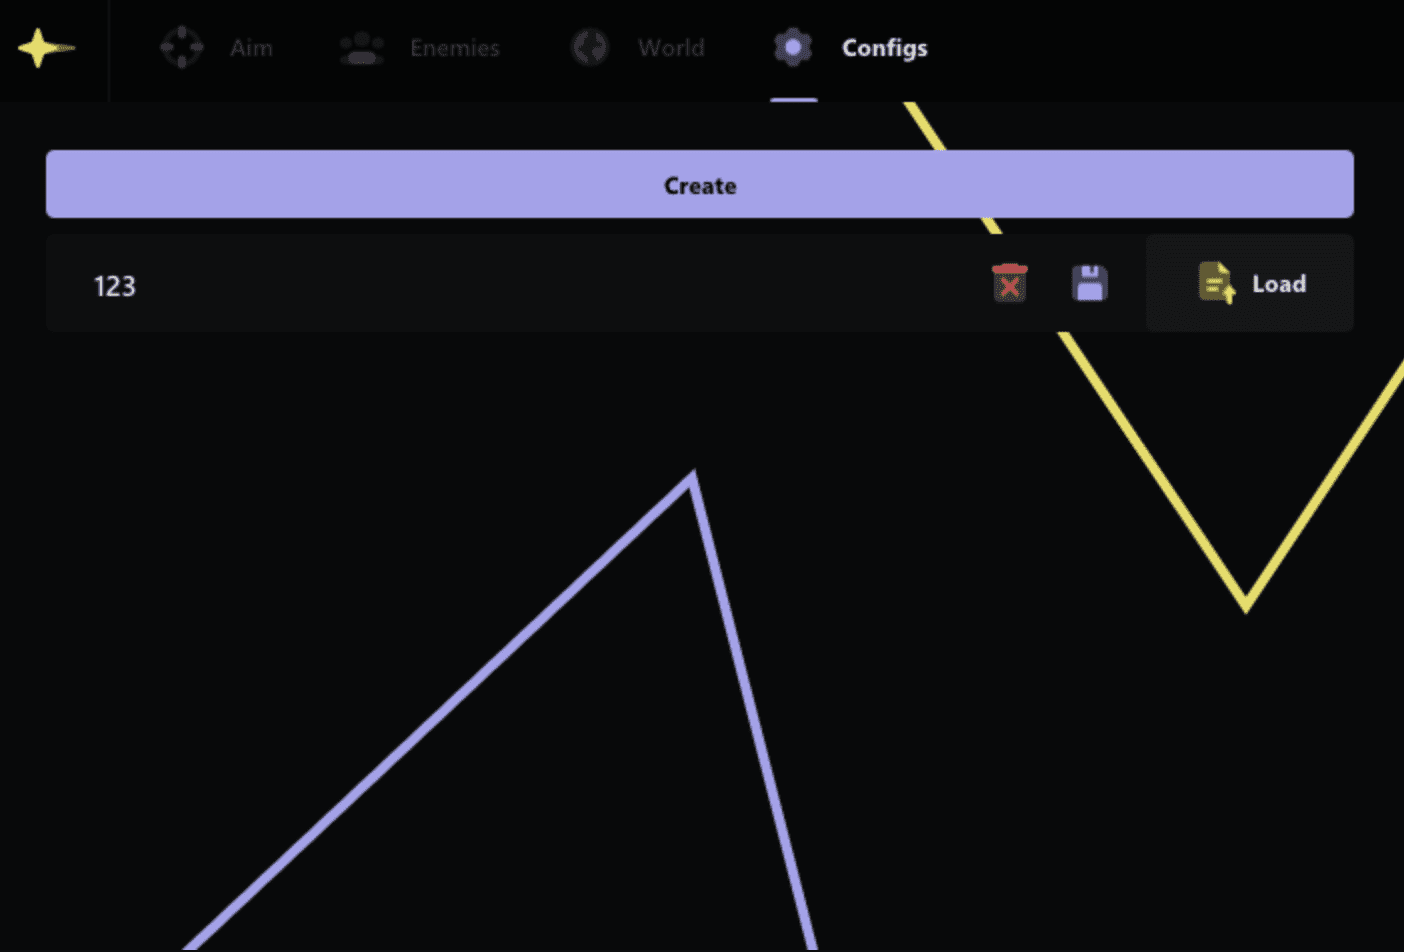Click the peak of the purple triangle
Image resolution: width=1404 pixels, height=952 pixels.
coord(691,481)
